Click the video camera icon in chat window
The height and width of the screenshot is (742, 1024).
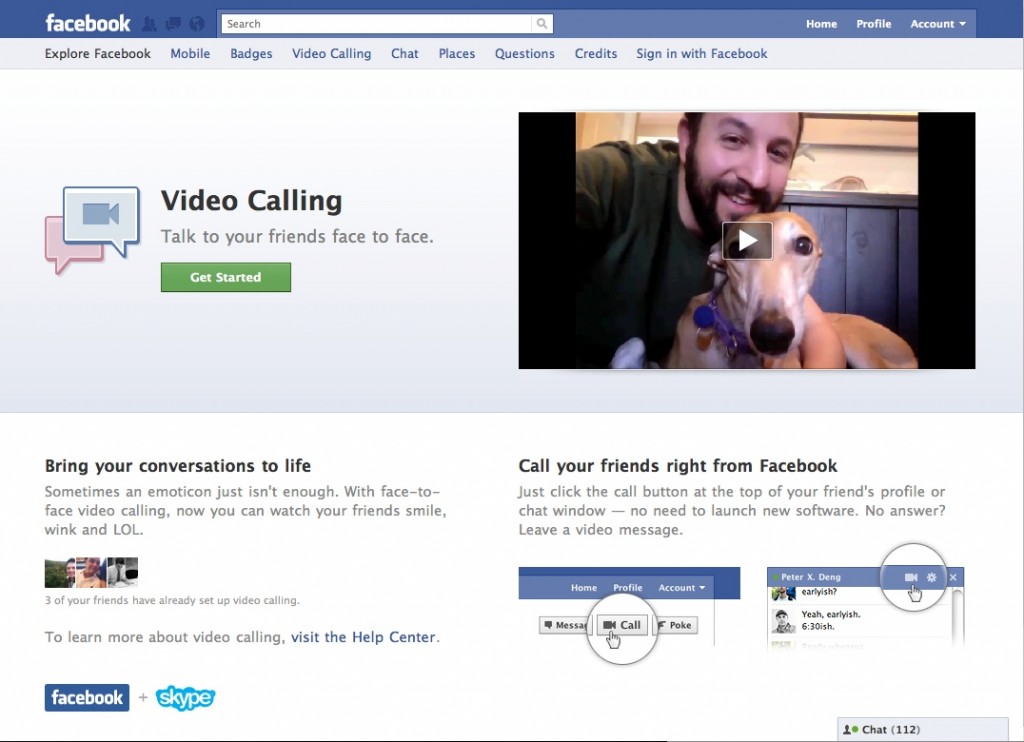point(911,577)
